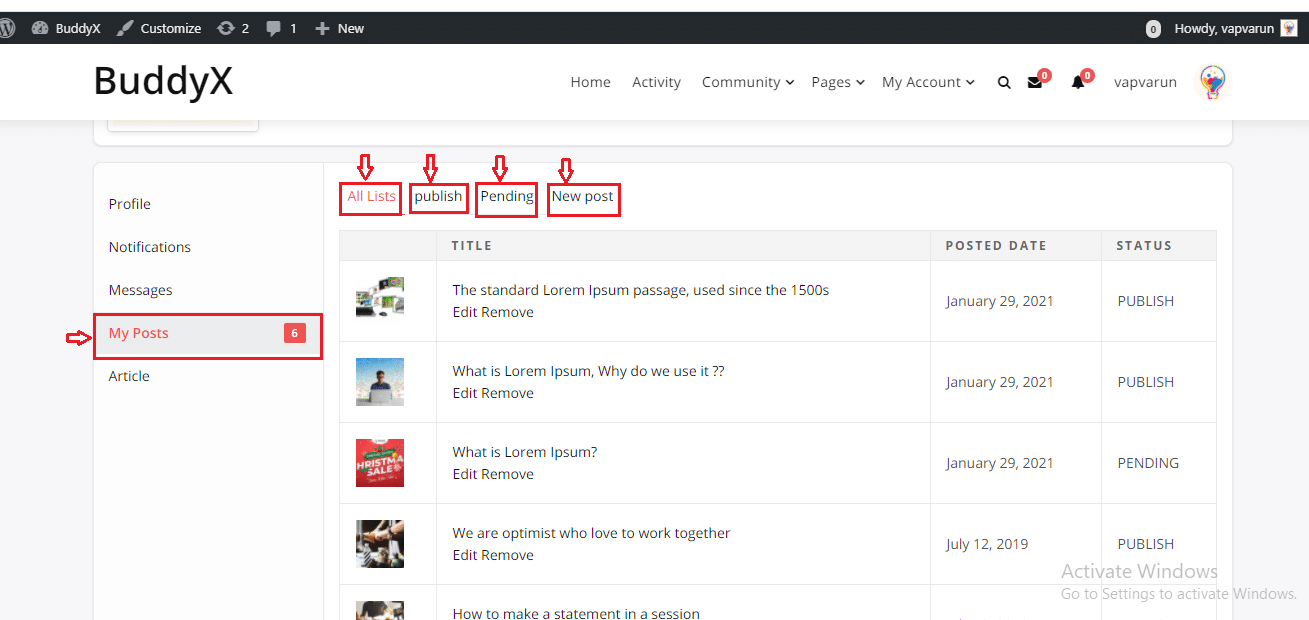Click the WordPress logo icon in admin bar
Image resolution: width=1309 pixels, height=620 pixels.
click(6, 28)
